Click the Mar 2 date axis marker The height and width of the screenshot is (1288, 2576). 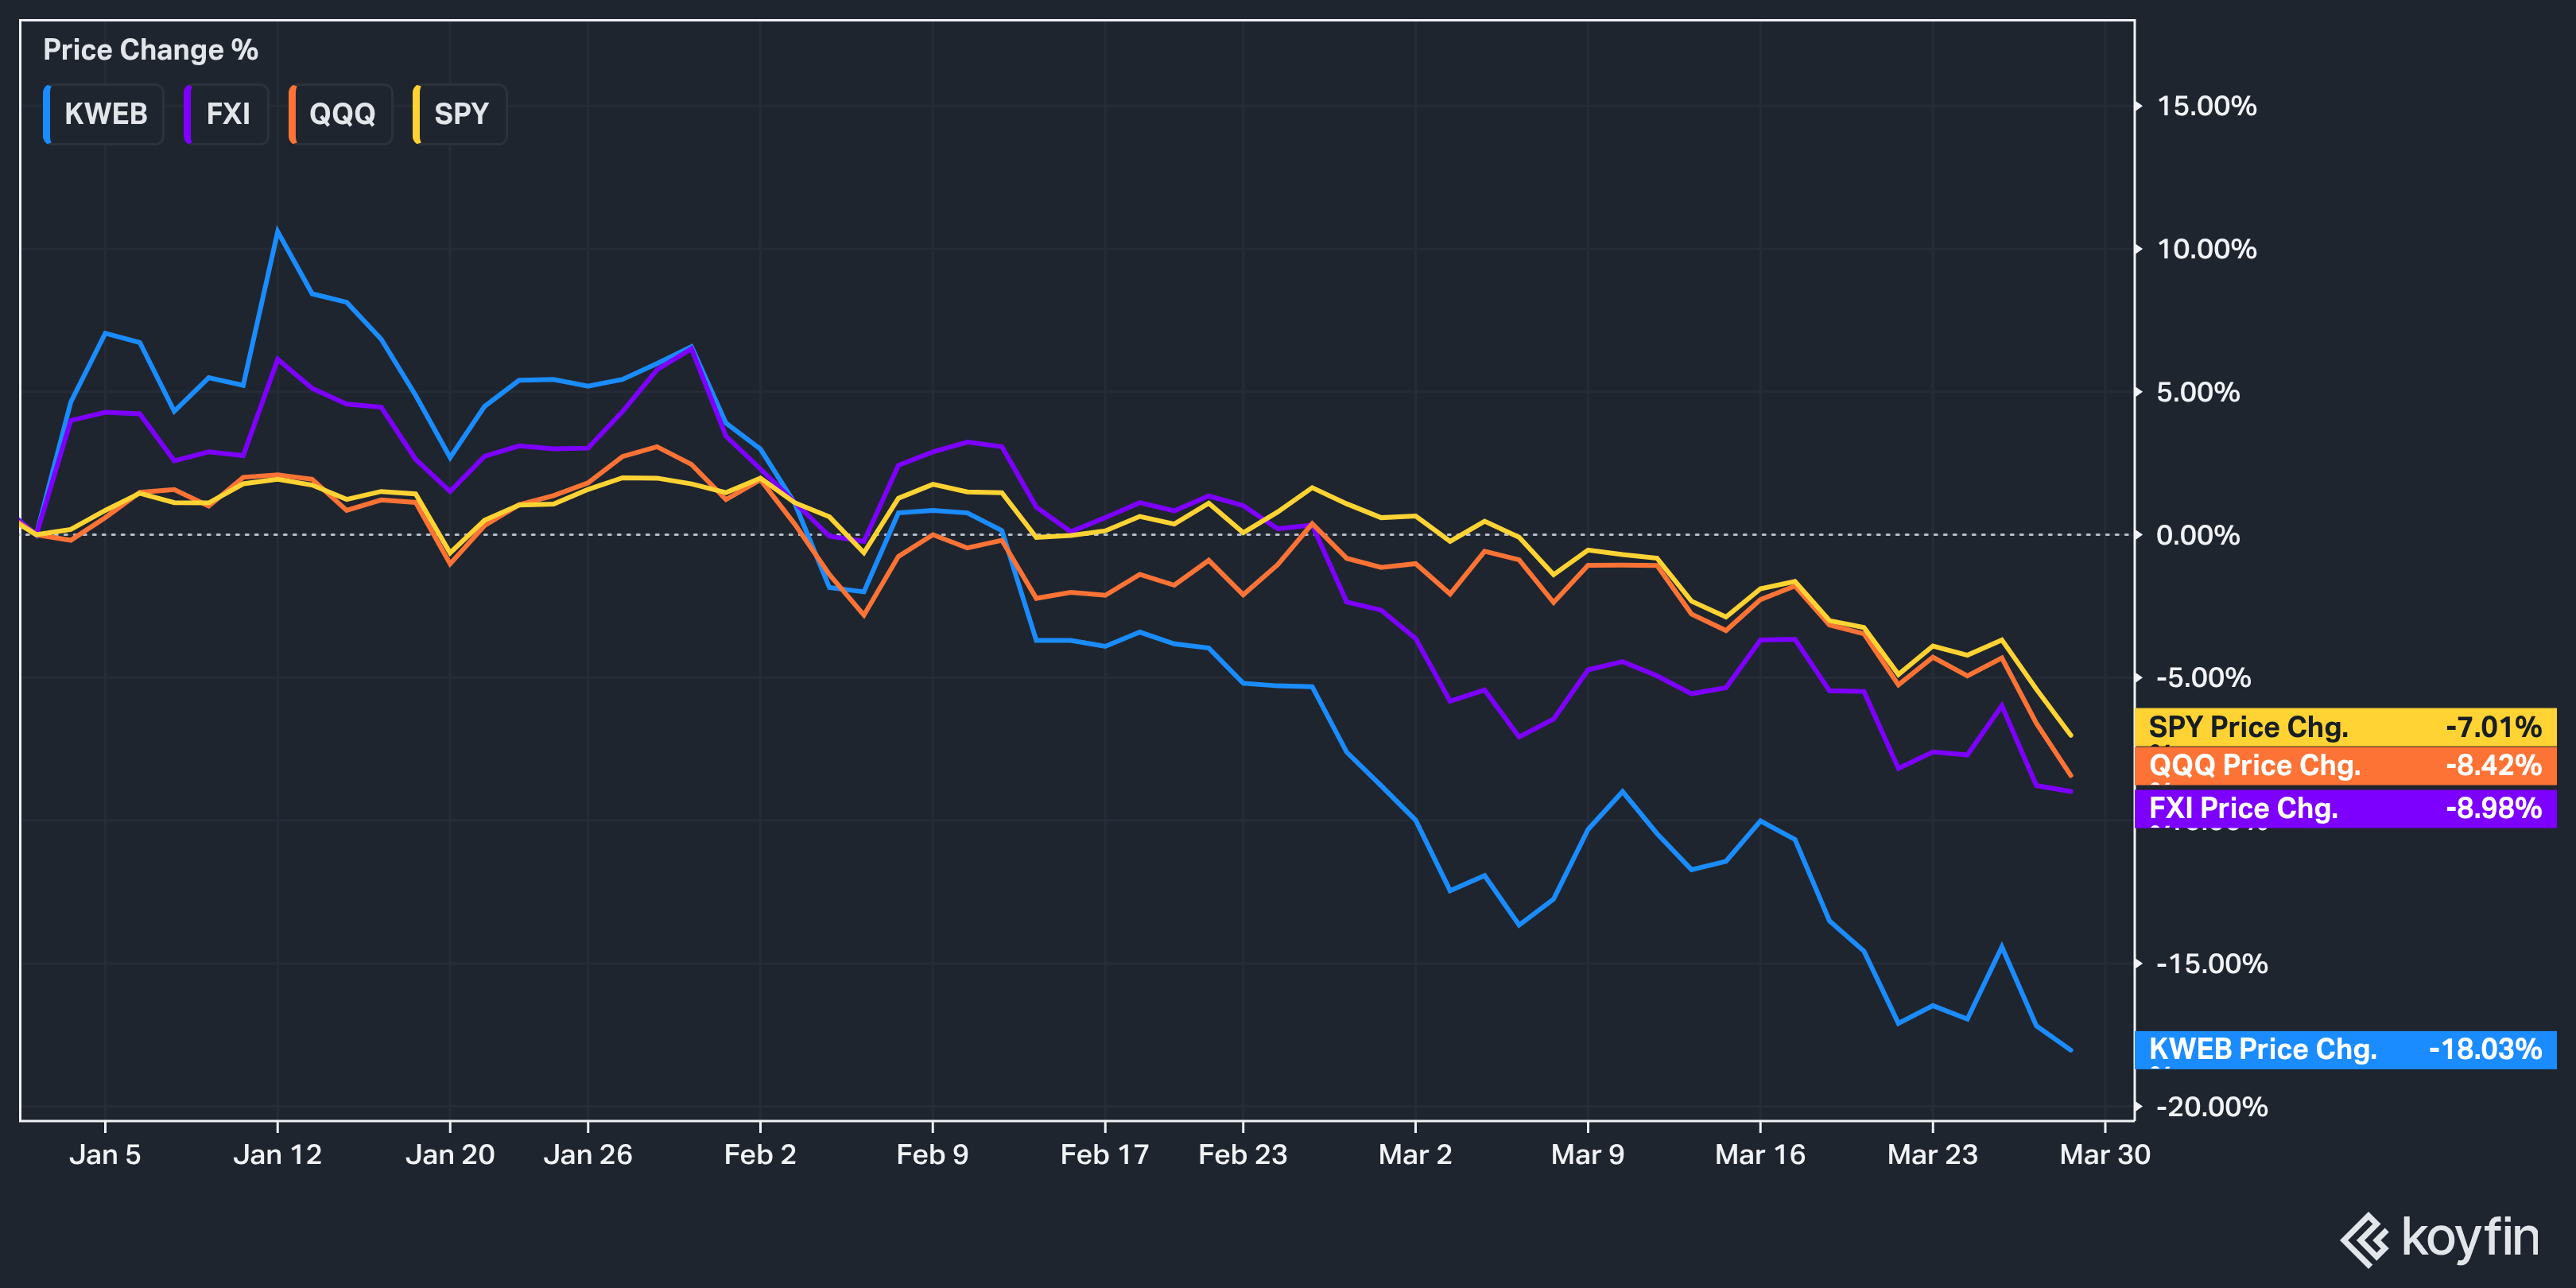tap(1414, 1154)
